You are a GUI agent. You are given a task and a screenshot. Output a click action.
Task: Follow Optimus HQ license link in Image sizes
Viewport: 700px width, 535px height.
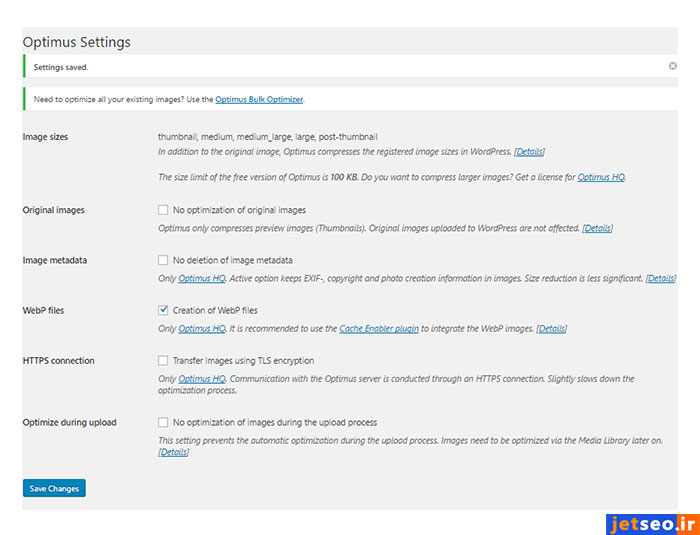601,177
